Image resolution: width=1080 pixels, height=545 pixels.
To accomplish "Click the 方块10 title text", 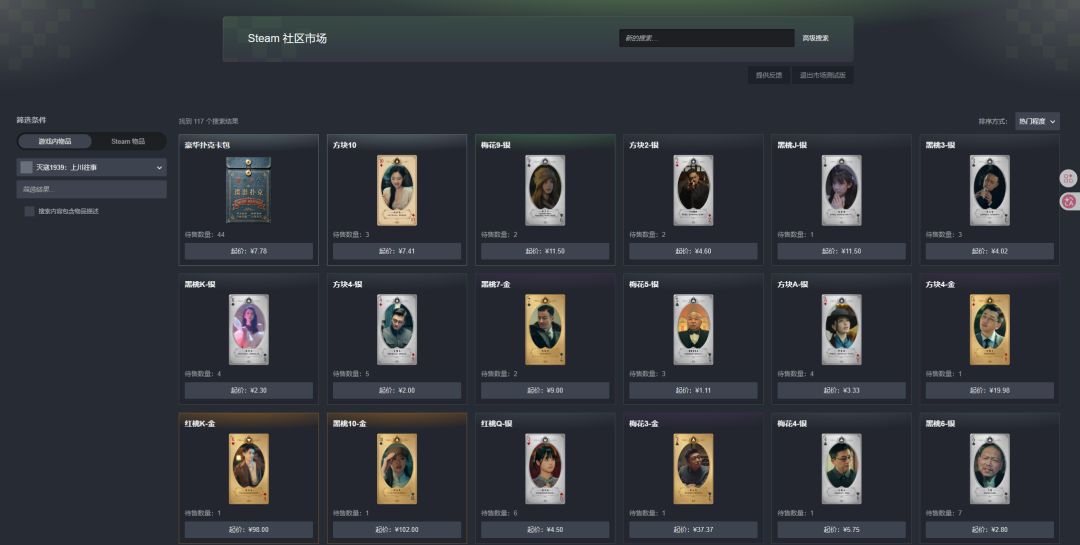I will tap(344, 145).
